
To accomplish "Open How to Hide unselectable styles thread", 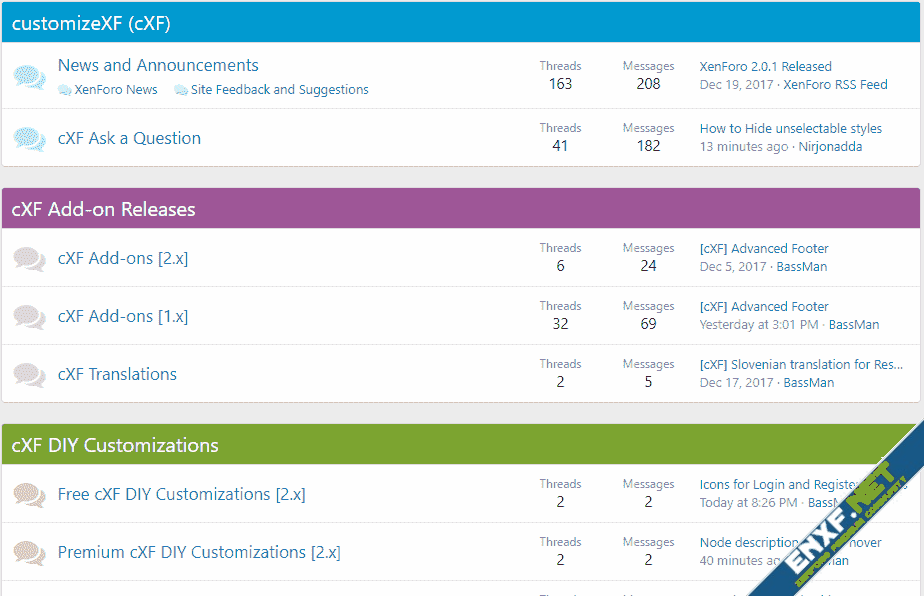I will pyautogui.click(x=790, y=129).
